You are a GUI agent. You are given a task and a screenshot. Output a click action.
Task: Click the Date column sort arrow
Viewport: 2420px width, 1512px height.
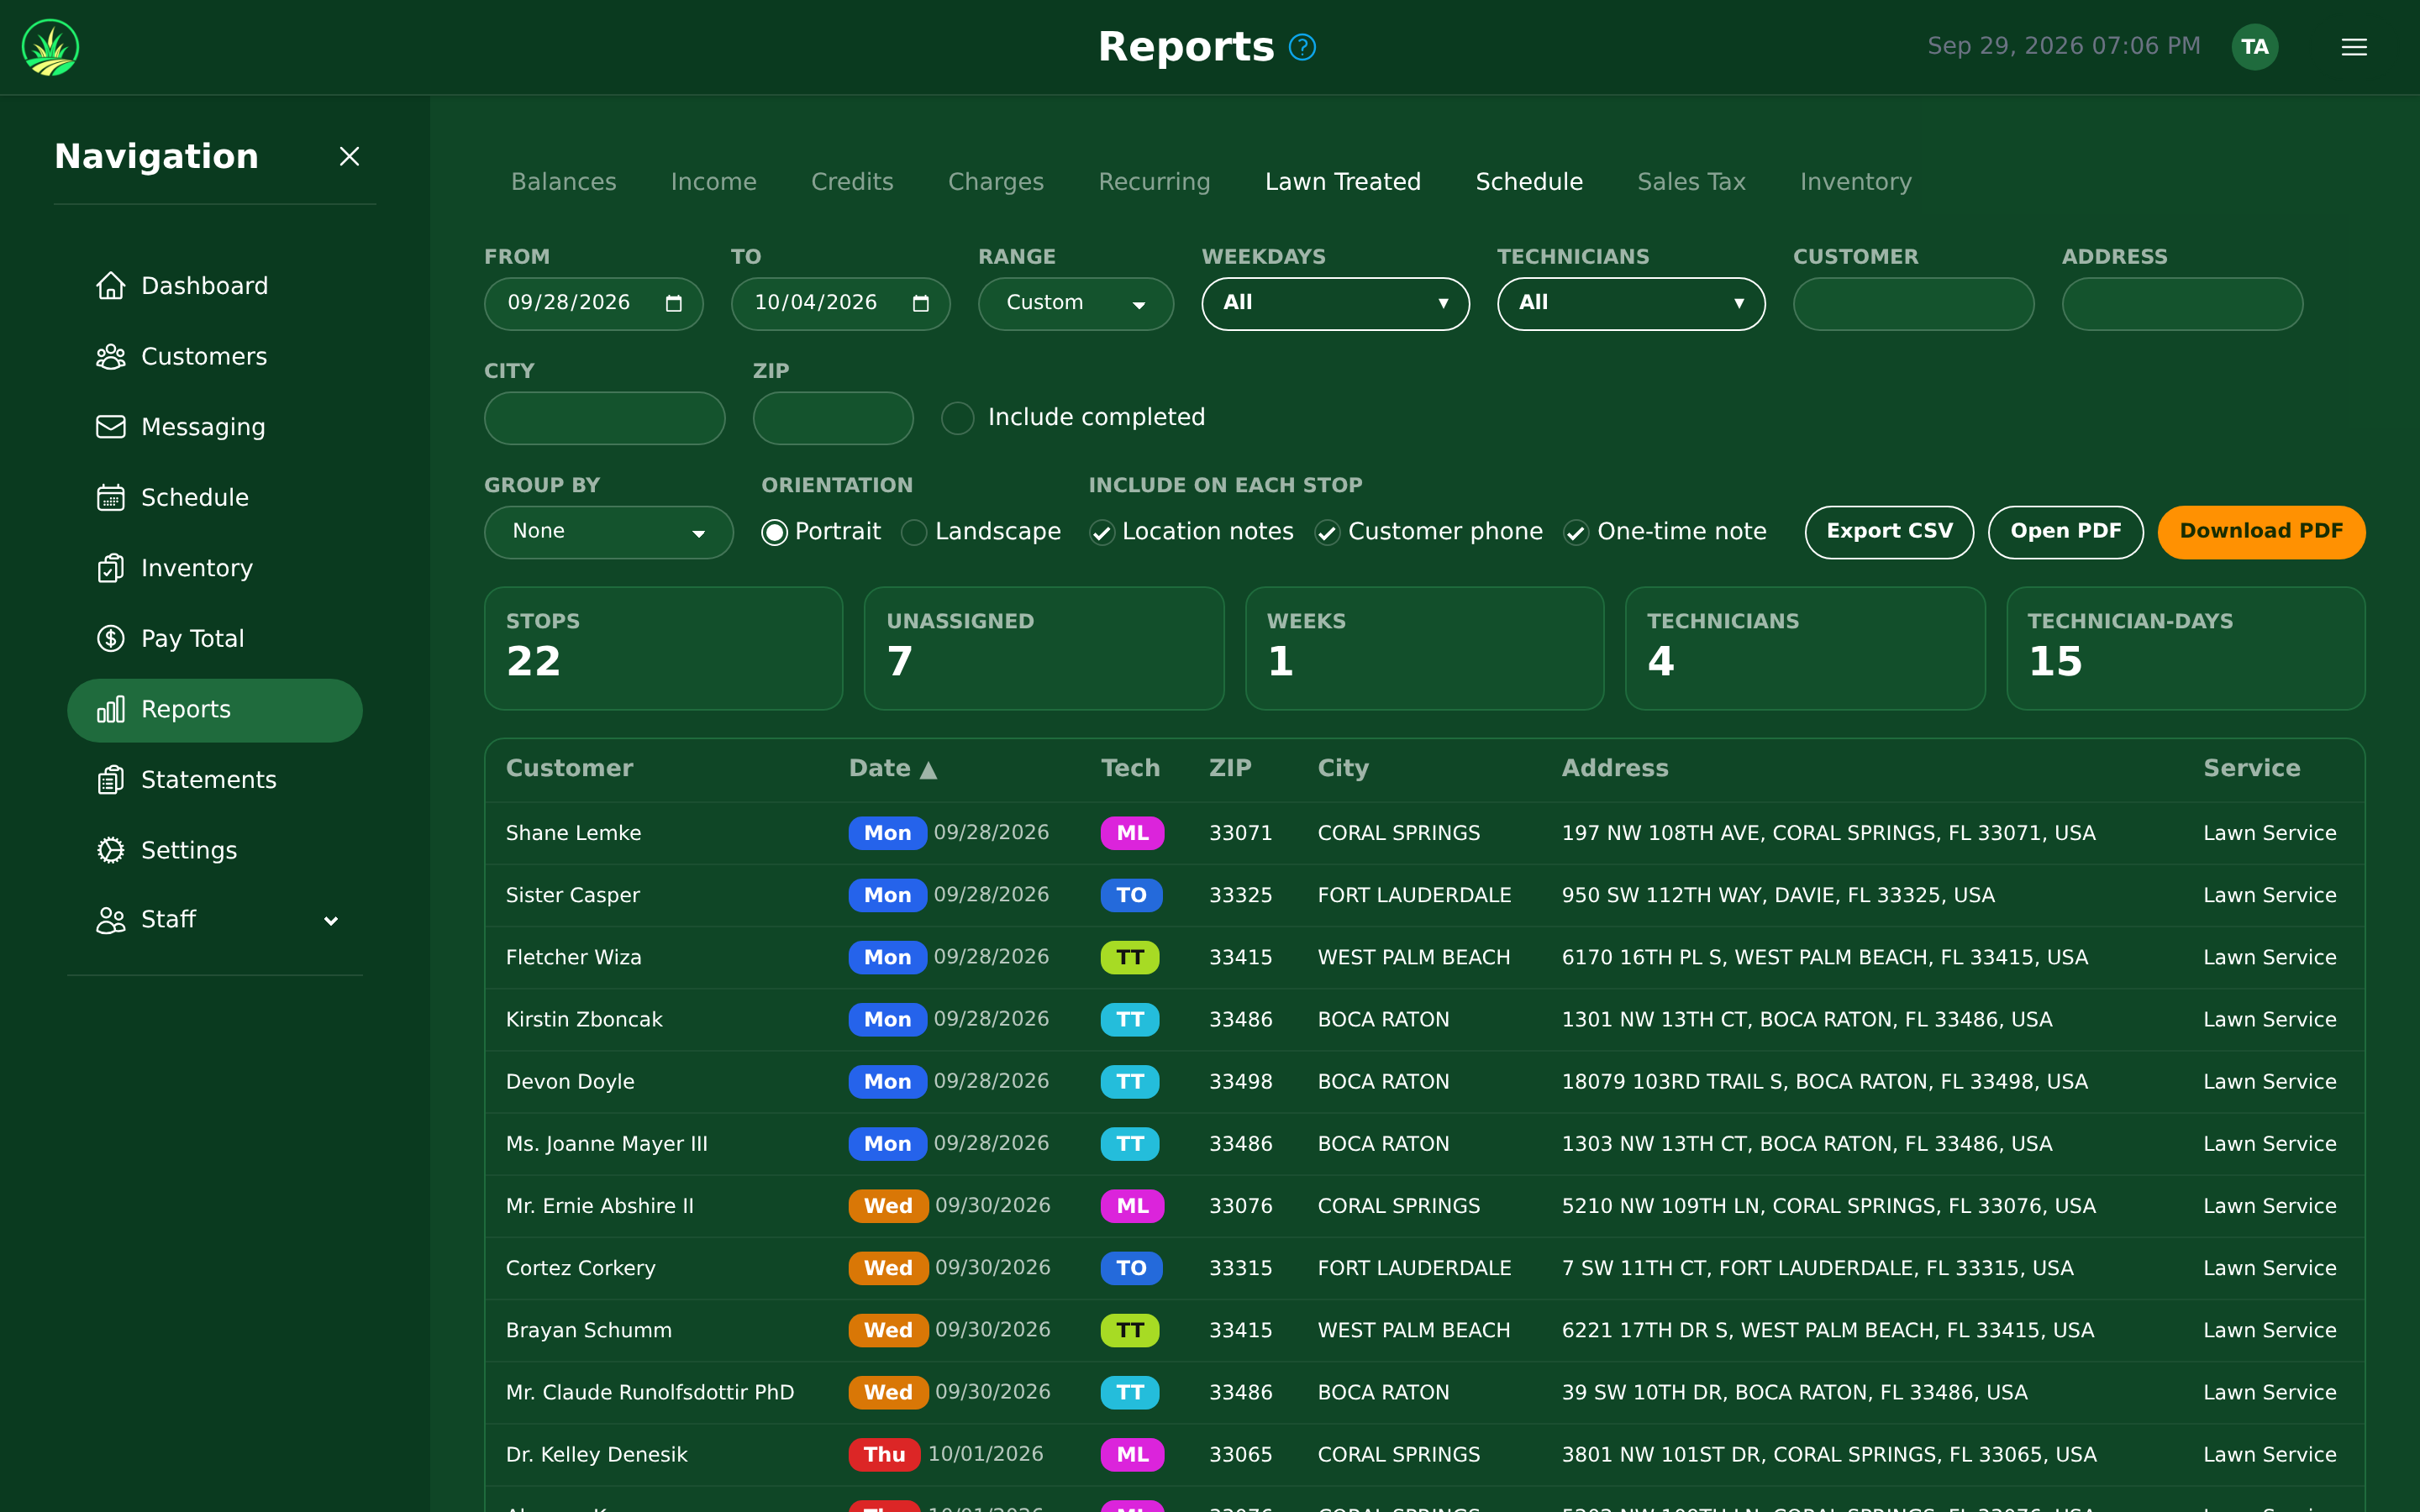pyautogui.click(x=928, y=769)
